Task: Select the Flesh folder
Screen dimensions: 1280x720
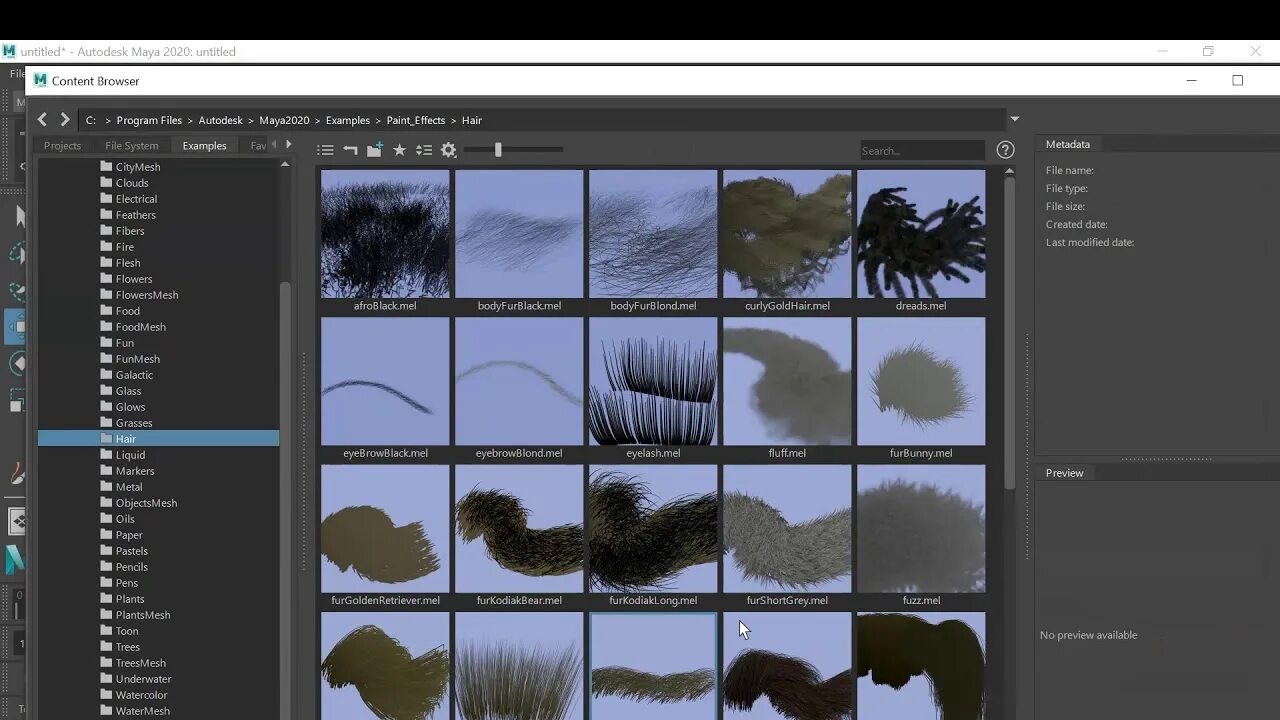Action: click(128, 263)
